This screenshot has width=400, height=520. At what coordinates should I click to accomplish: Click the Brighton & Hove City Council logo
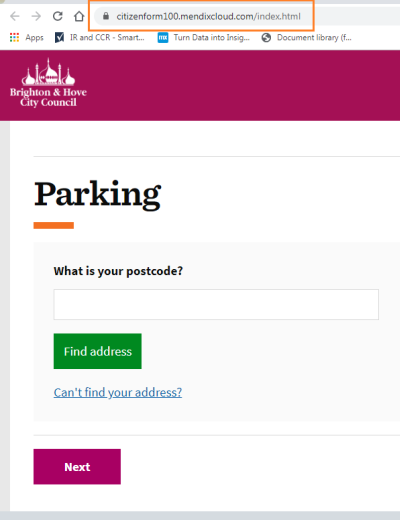(48, 83)
